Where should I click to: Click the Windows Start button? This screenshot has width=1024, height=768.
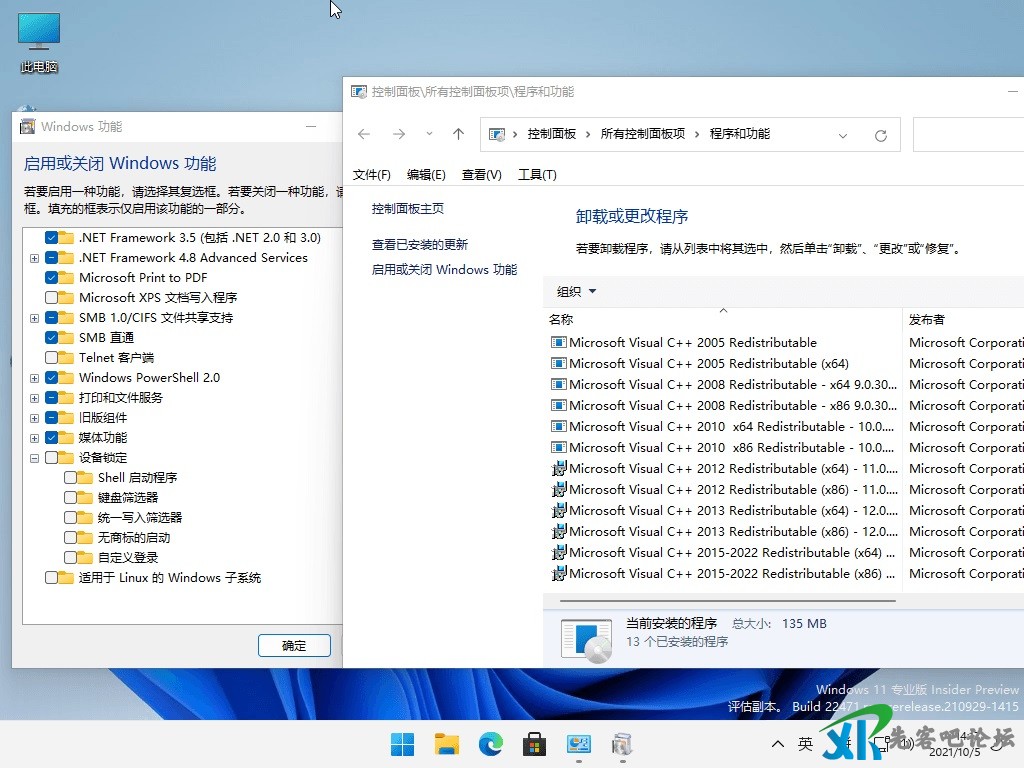[402, 743]
